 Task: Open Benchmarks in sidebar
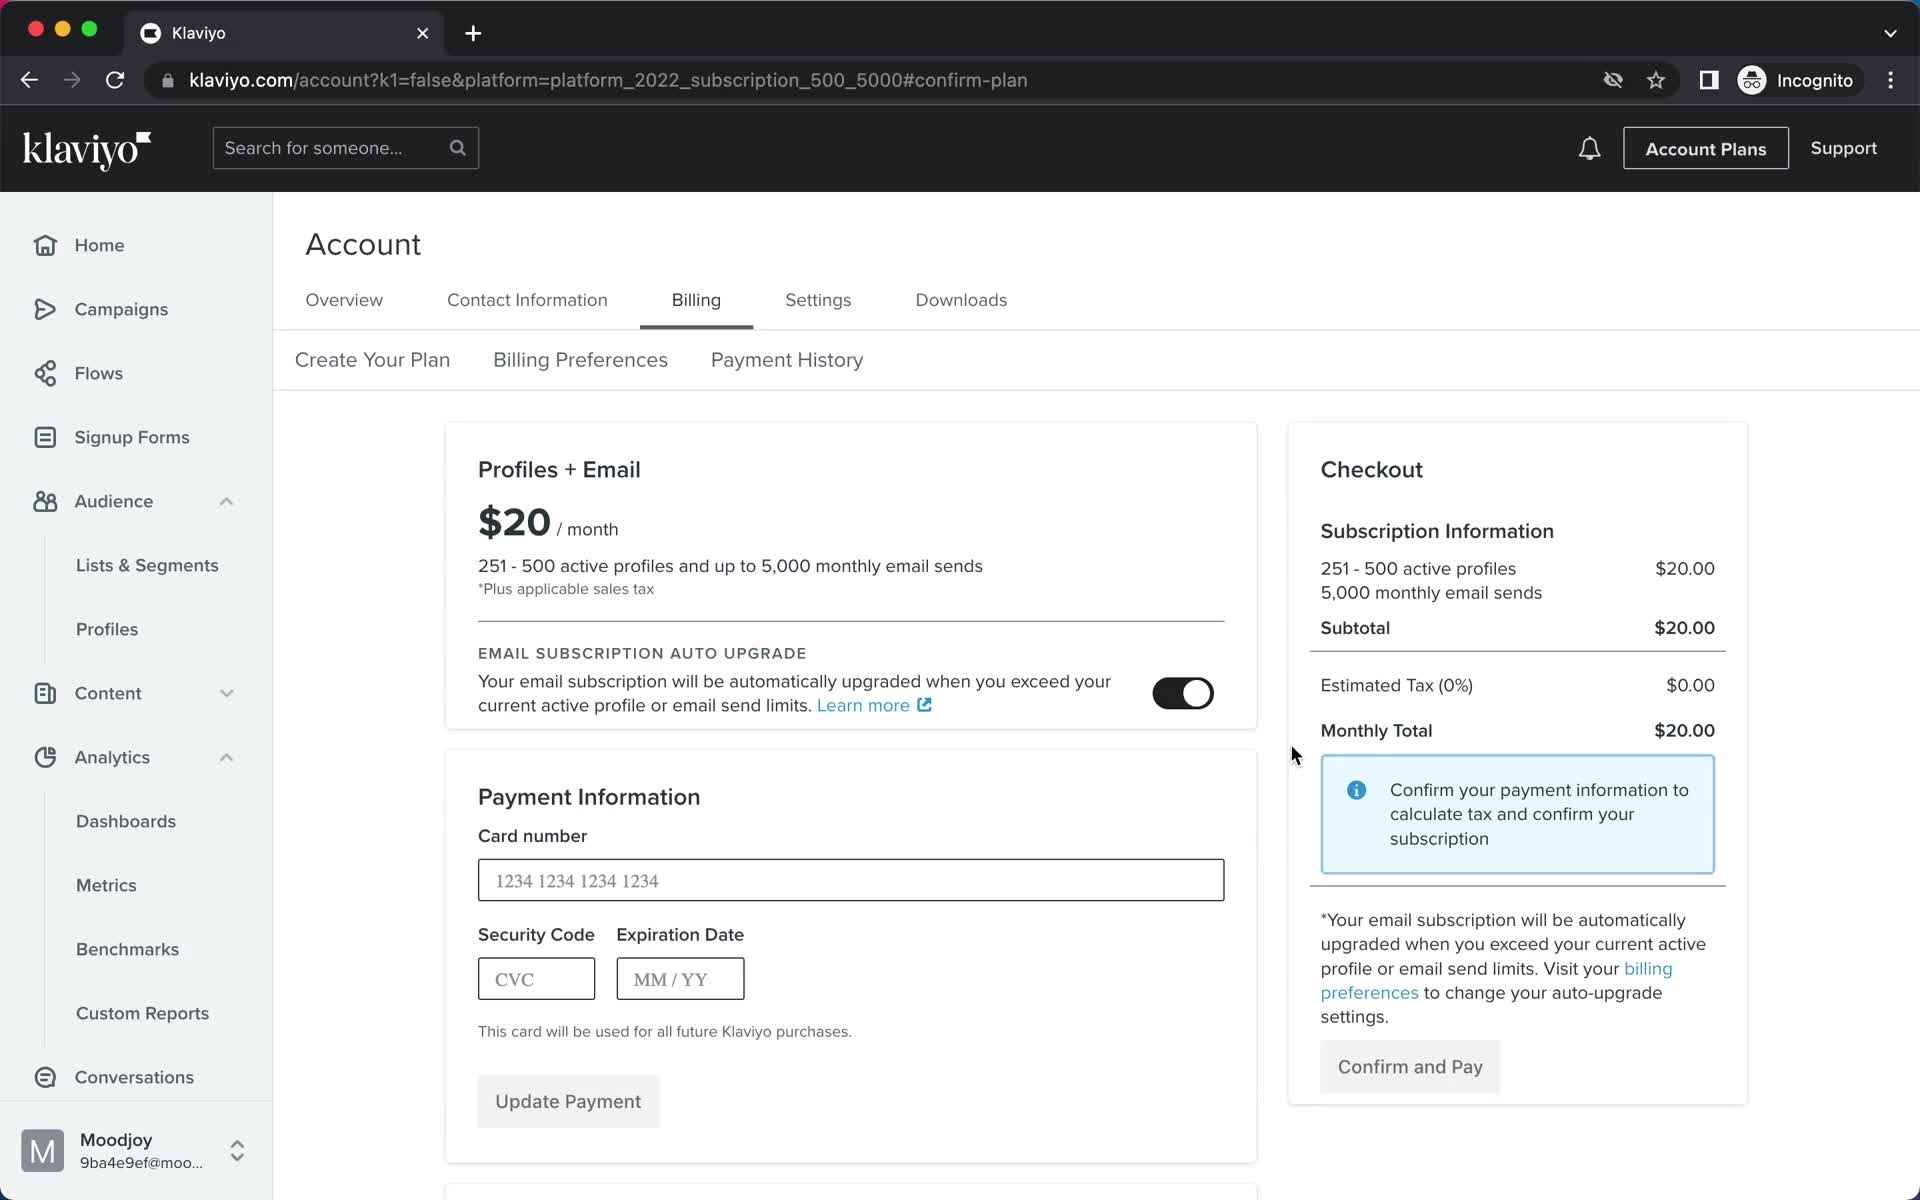(128, 949)
